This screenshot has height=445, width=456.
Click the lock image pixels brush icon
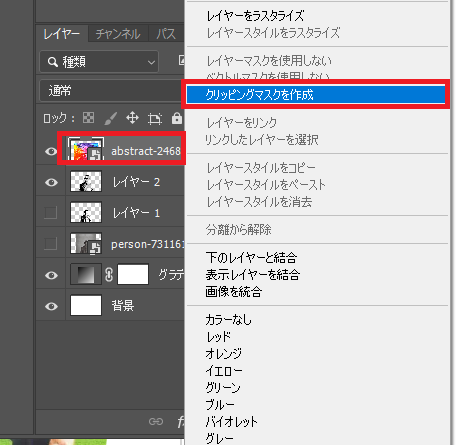pos(110,118)
